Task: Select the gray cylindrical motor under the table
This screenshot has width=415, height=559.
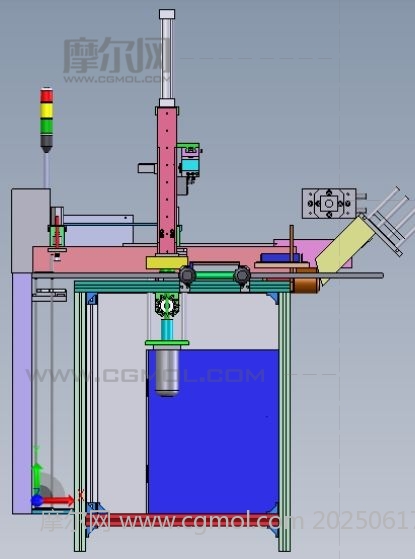Action: pos(167,373)
